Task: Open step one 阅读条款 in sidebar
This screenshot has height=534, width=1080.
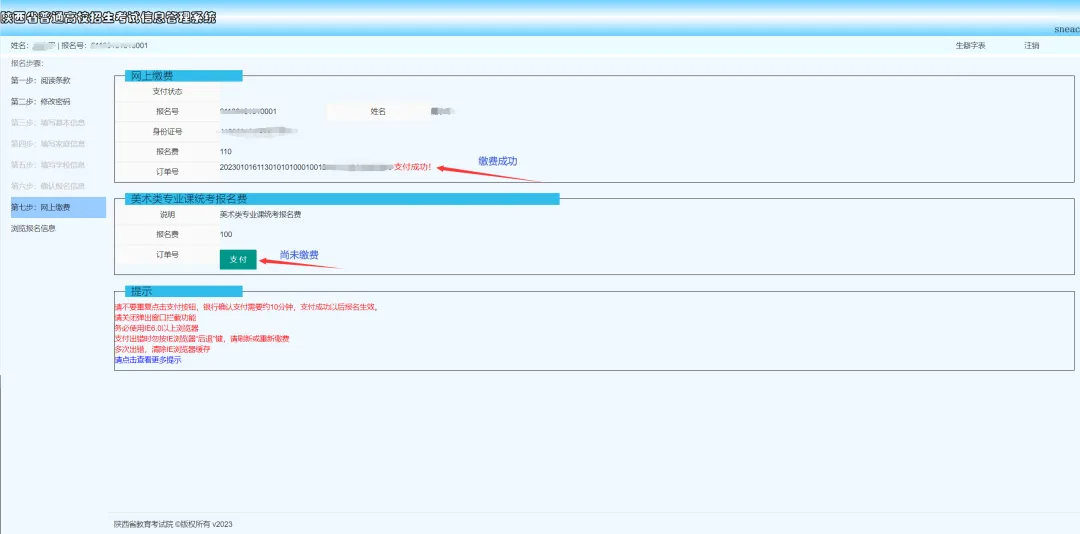Action: click(x=41, y=80)
